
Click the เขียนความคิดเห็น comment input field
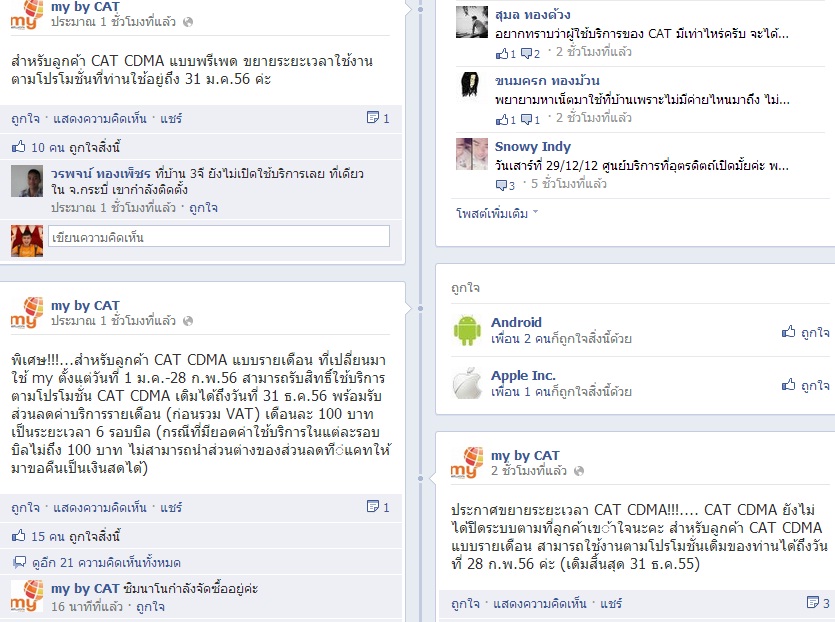(x=219, y=236)
